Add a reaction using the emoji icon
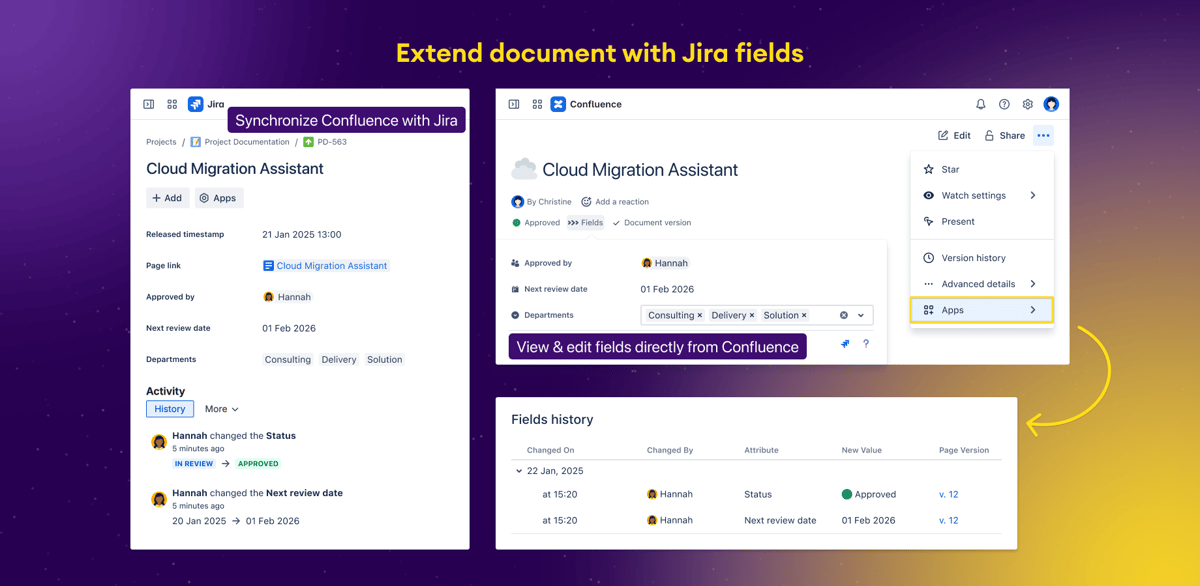The height and width of the screenshot is (586, 1200). (585, 201)
